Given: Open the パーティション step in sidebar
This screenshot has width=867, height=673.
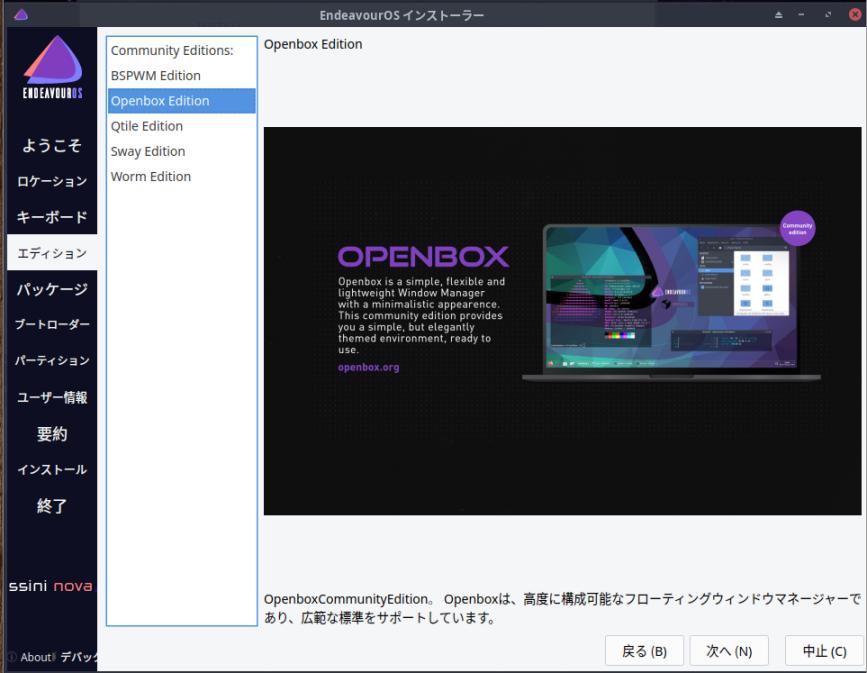Looking at the screenshot, I should (52, 361).
